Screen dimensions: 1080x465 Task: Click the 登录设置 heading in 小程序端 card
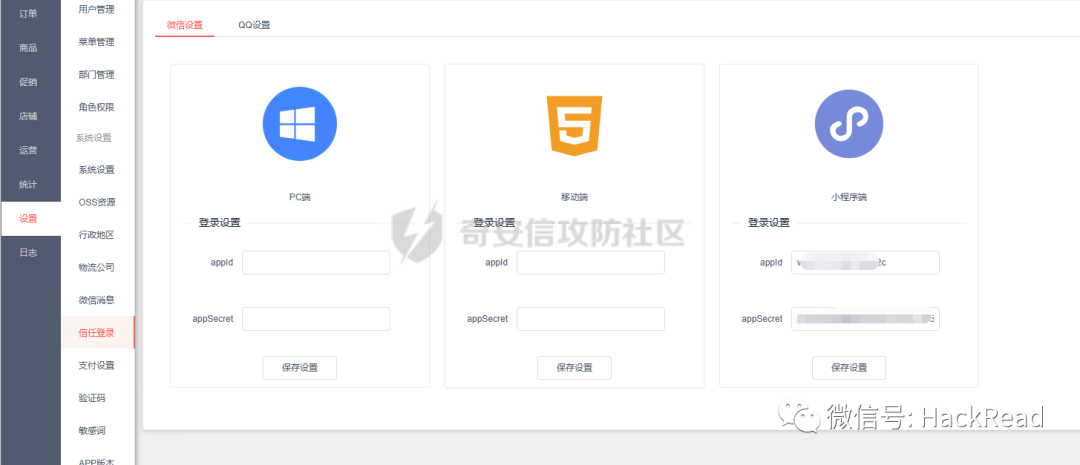[x=769, y=223]
